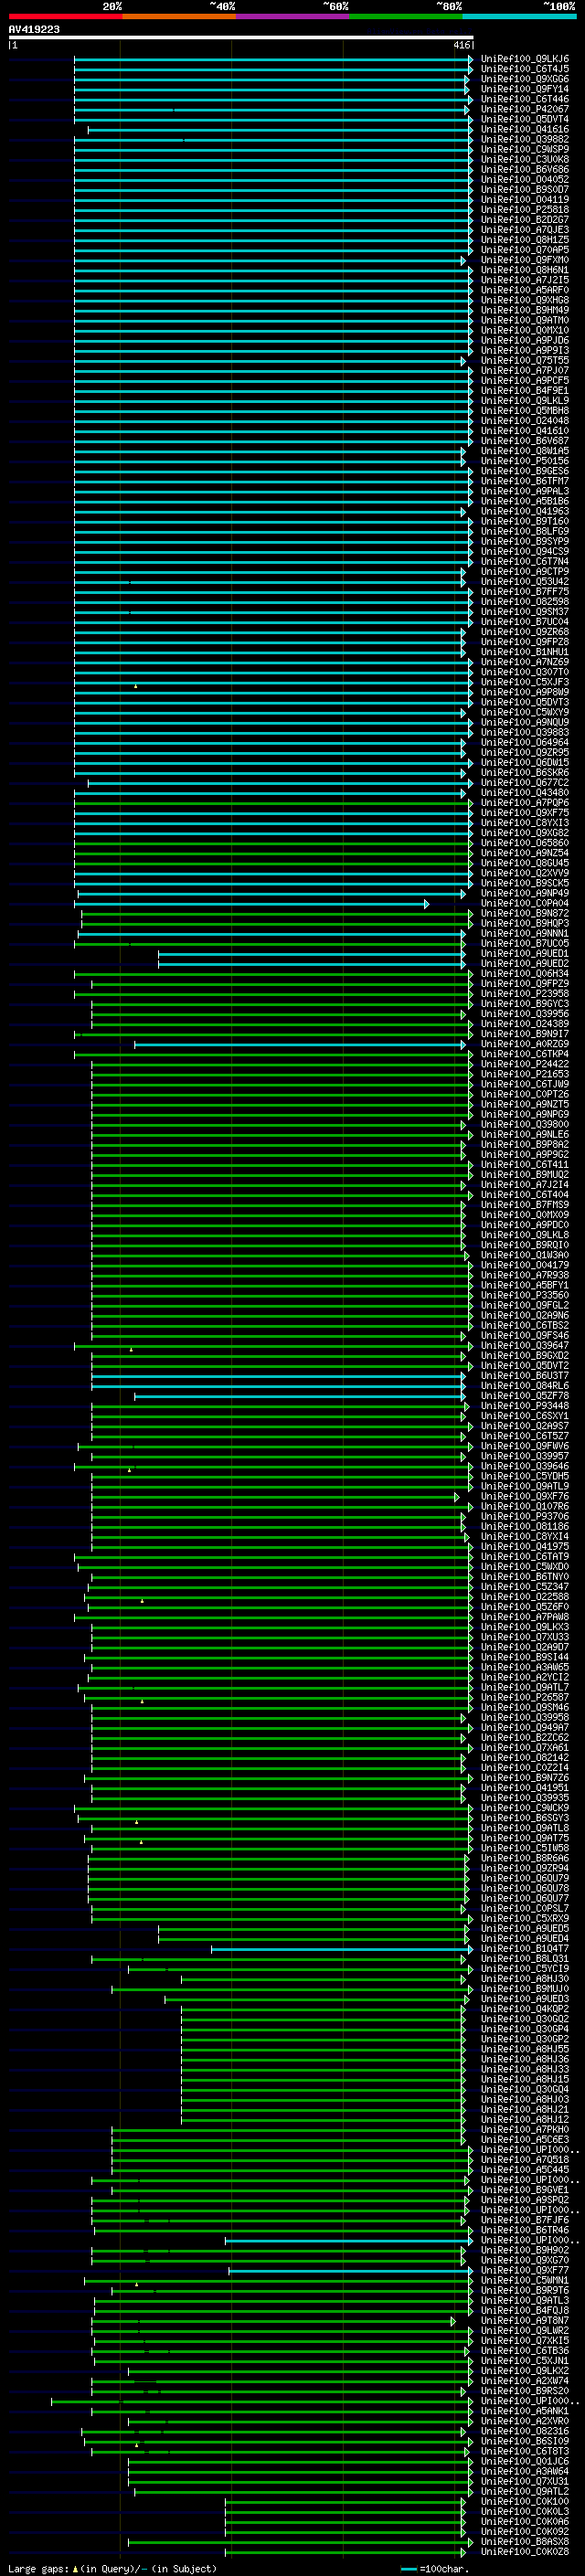Image resolution: width=585 pixels, height=2576 pixels.
Task: Choose the UniRef100_C6TBS2 row label
Action: [525, 1325]
